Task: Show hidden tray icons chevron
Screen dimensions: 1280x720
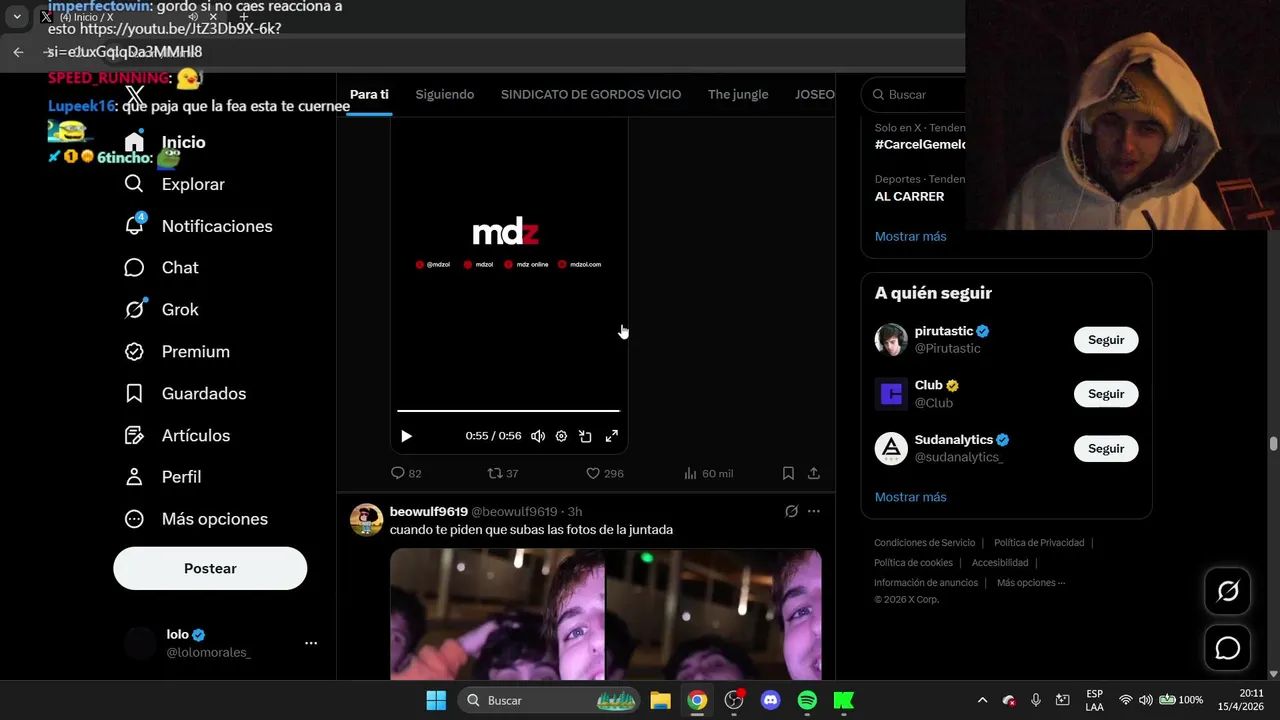Action: coord(982,700)
